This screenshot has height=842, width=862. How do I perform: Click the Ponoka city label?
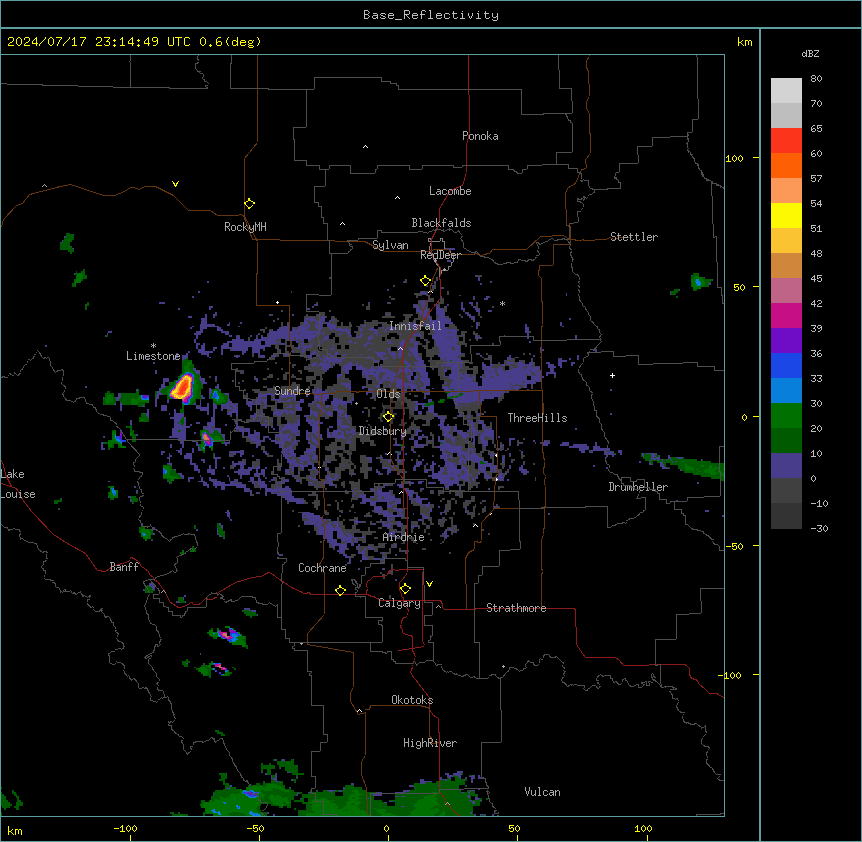click(480, 136)
